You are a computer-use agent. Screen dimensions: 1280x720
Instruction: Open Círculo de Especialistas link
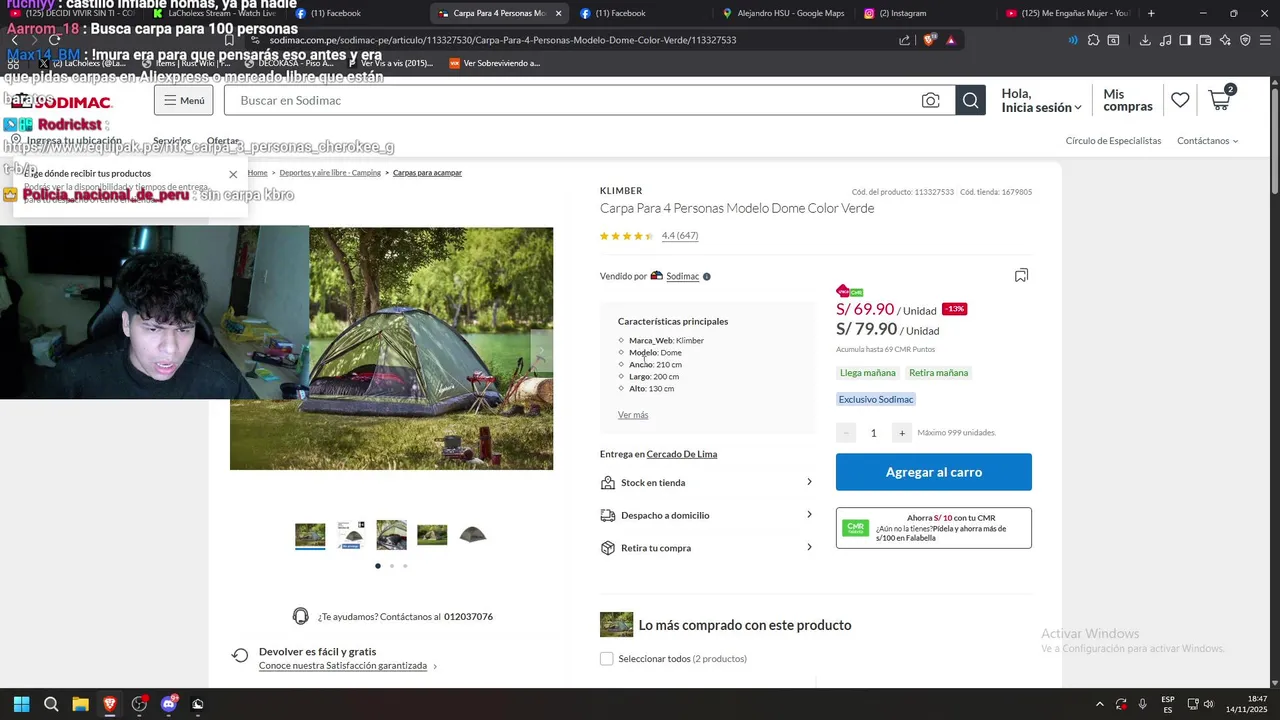[x=1113, y=141]
